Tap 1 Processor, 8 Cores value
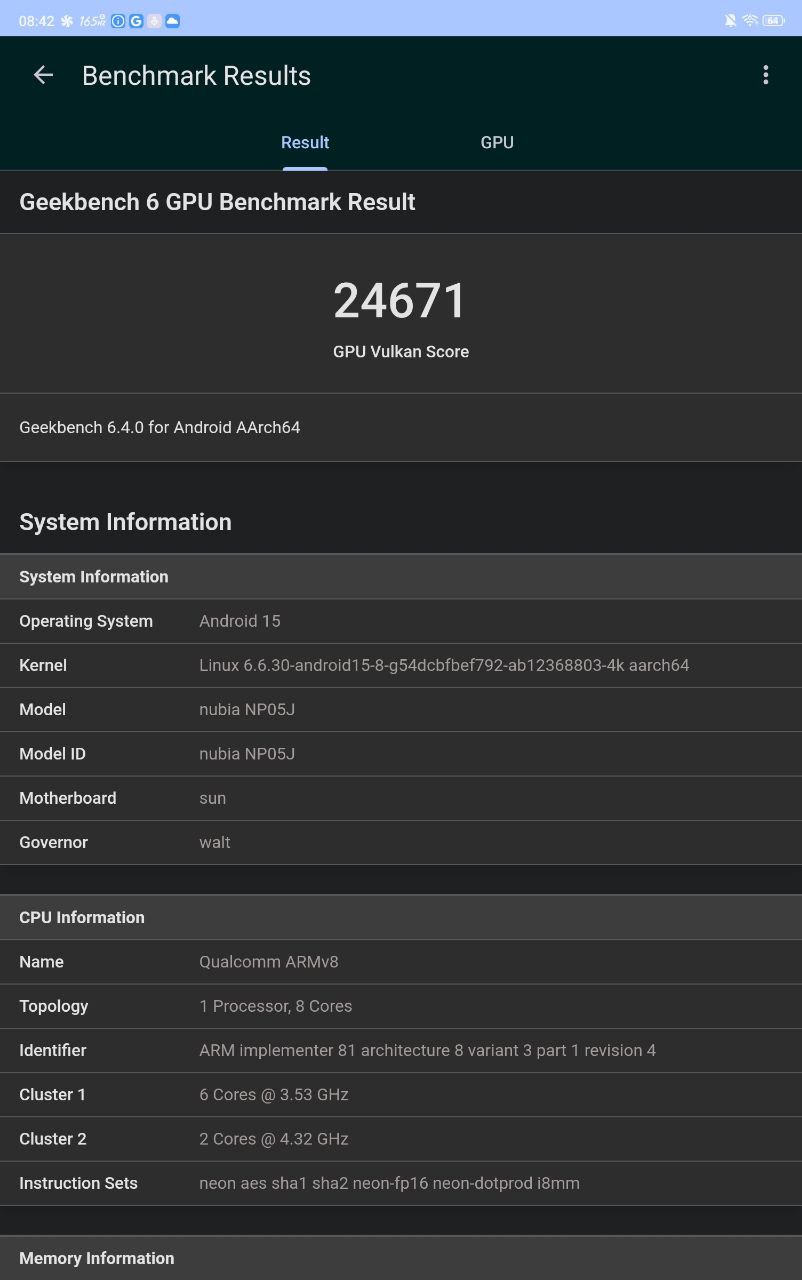Screen dimensions: 802x1280 tap(276, 1006)
